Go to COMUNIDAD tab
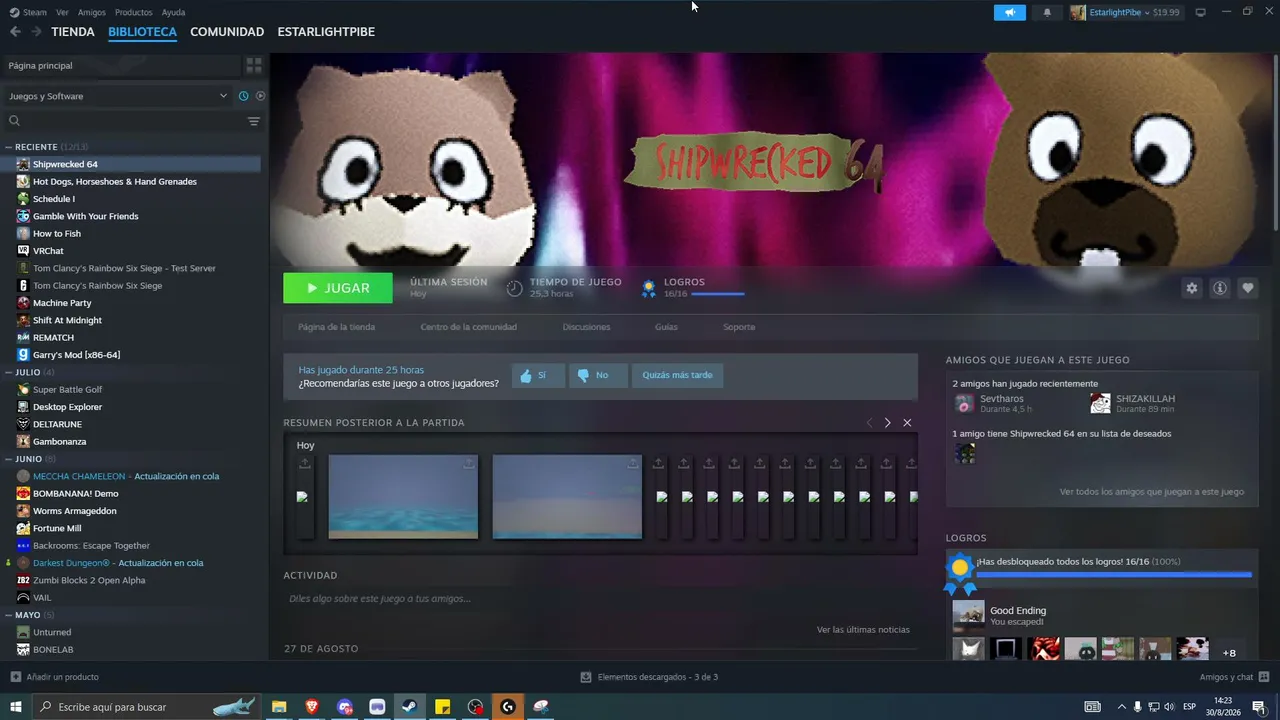The image size is (1280, 720). pyautogui.click(x=227, y=32)
